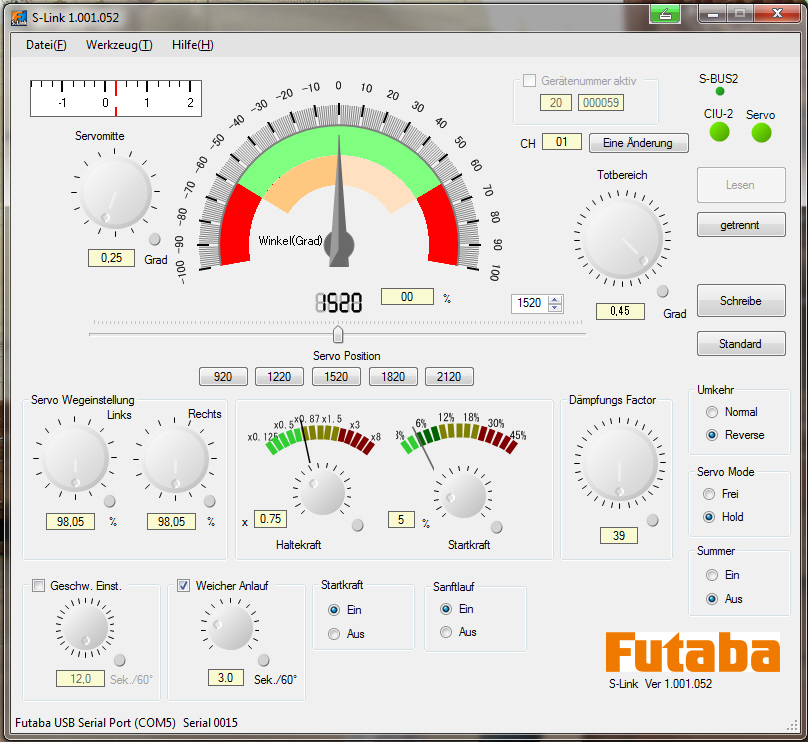Select Ein under Sanftlauf
808x742 pixels.
[x=446, y=609]
